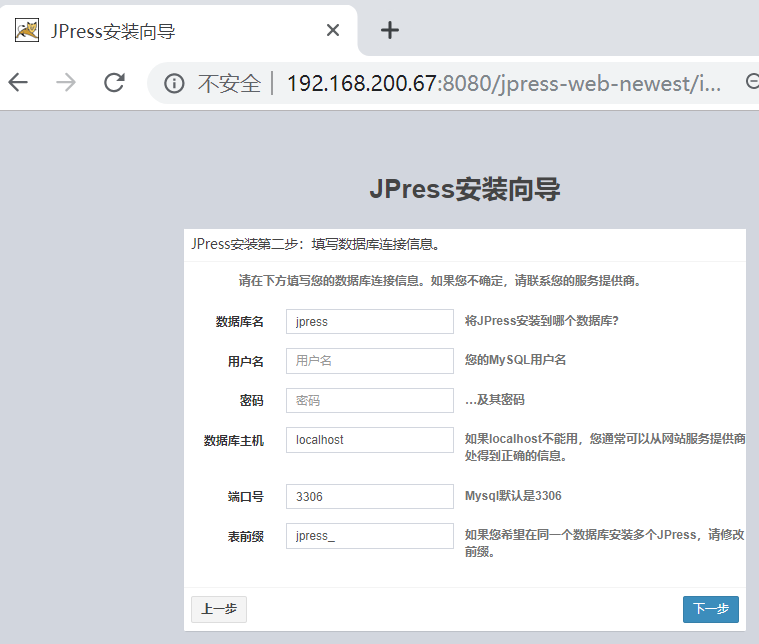Click the 用户名 field label
This screenshot has height=644, width=759.
(x=245, y=361)
